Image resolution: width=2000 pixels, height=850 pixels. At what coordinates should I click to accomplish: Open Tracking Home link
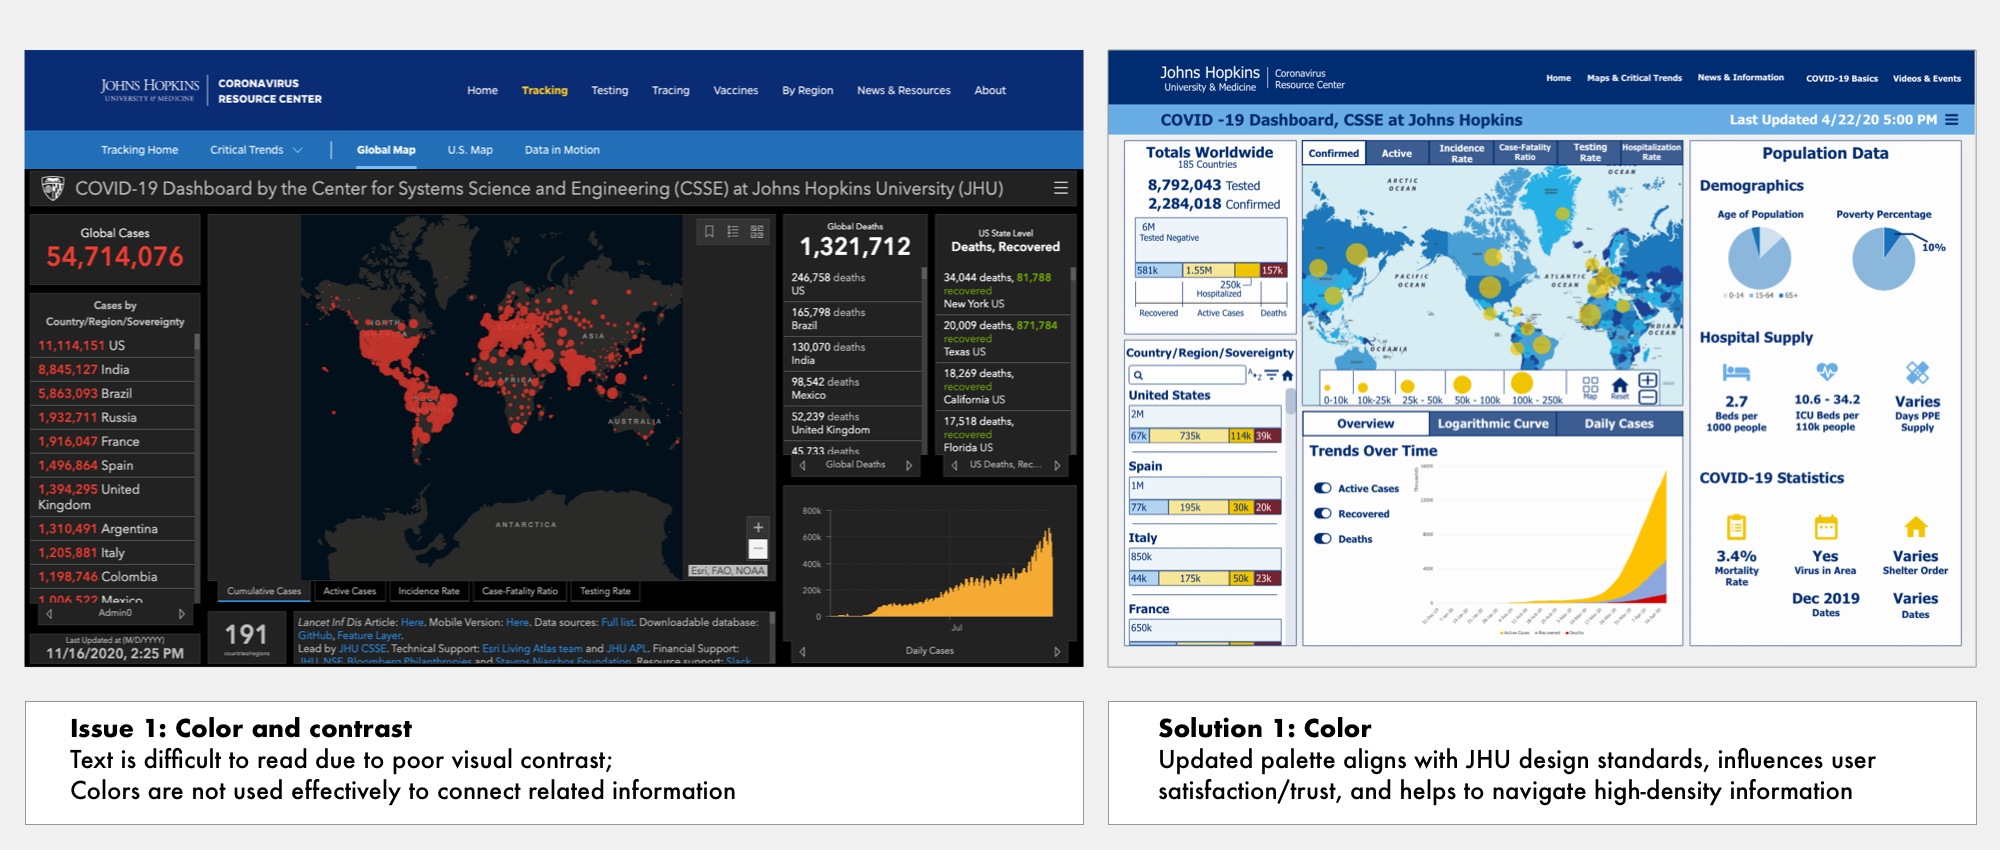pos(139,150)
